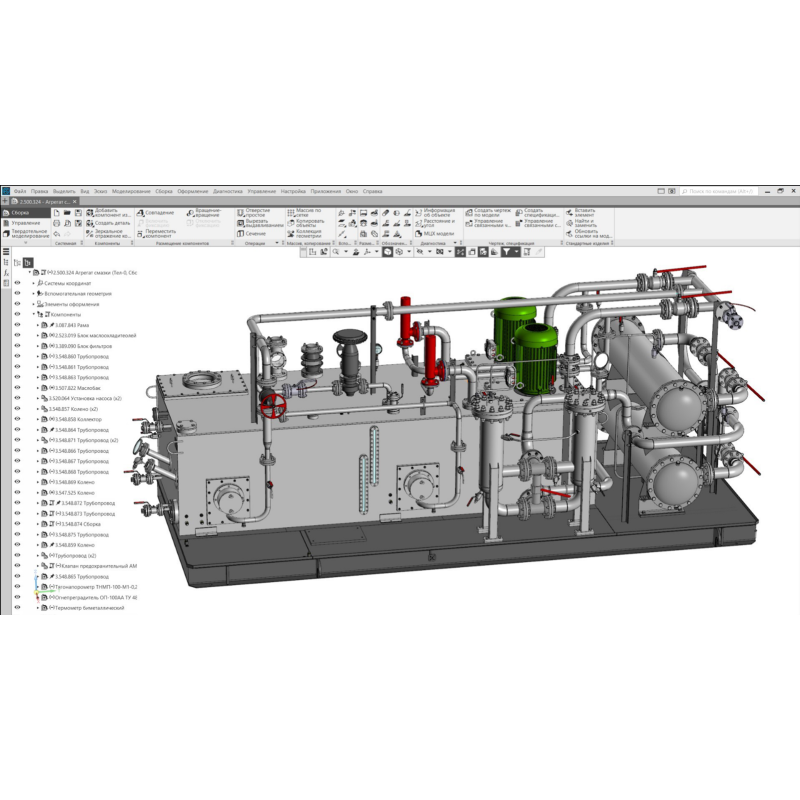The width and height of the screenshot is (800, 800).
Task: Toggle eye icon for '3.548.858 Коллектор'
Action: 17,419
